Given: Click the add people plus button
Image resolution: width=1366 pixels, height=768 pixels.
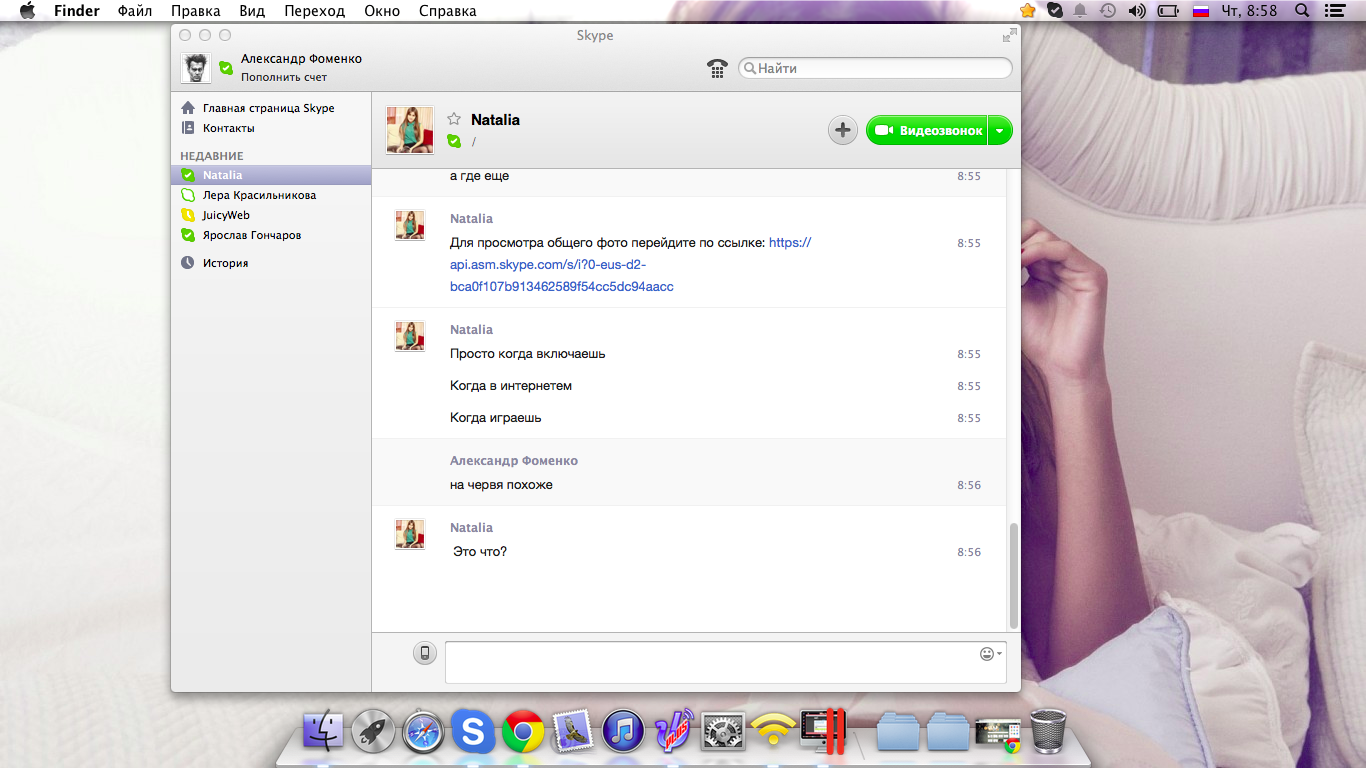Looking at the screenshot, I should click(843, 130).
